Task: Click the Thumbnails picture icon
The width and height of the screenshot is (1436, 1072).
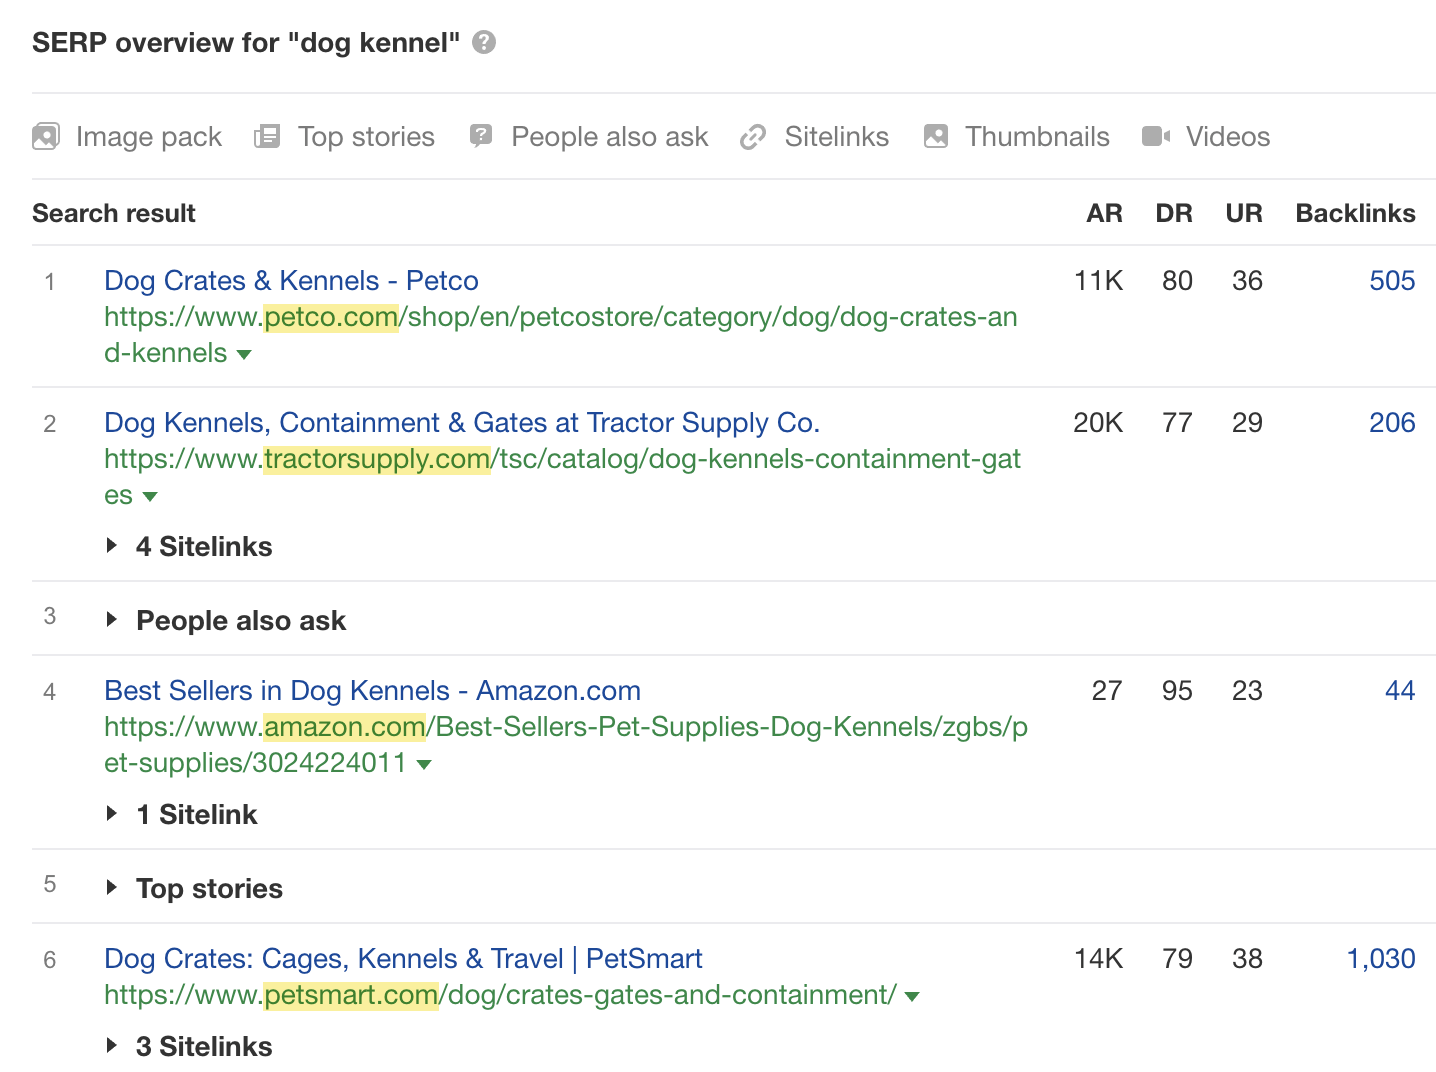Action: coord(936,136)
